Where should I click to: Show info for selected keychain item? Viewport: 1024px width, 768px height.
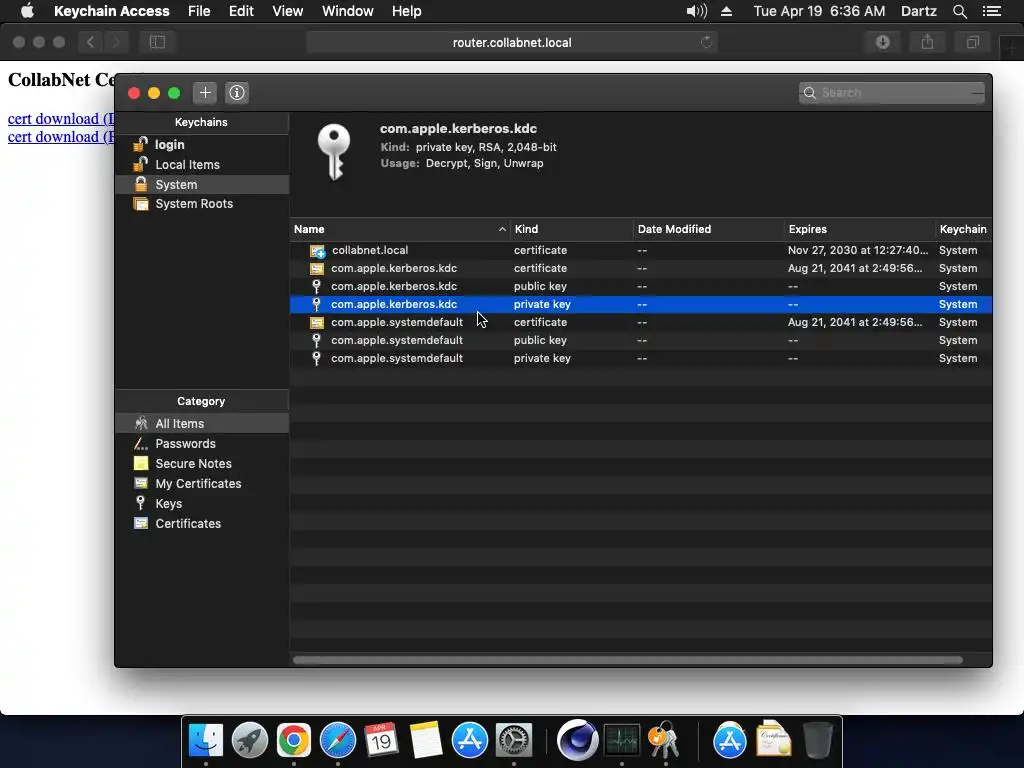coord(237,93)
